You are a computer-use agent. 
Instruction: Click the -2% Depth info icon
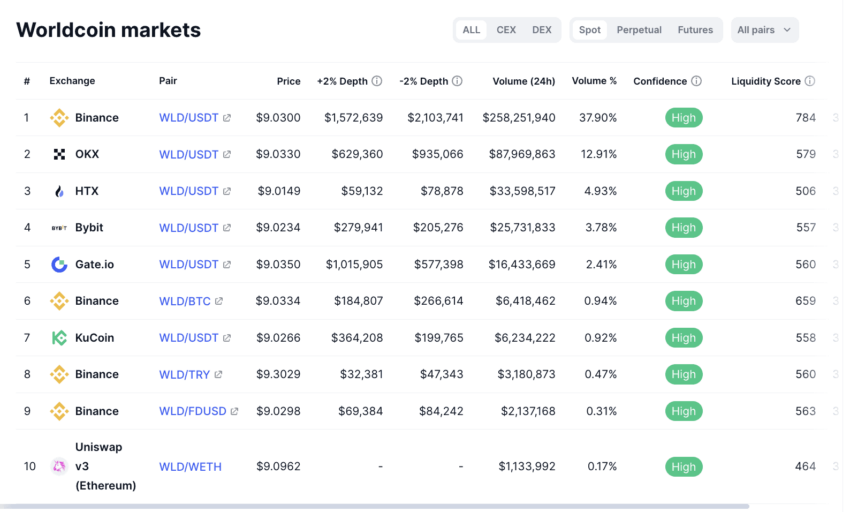click(457, 81)
